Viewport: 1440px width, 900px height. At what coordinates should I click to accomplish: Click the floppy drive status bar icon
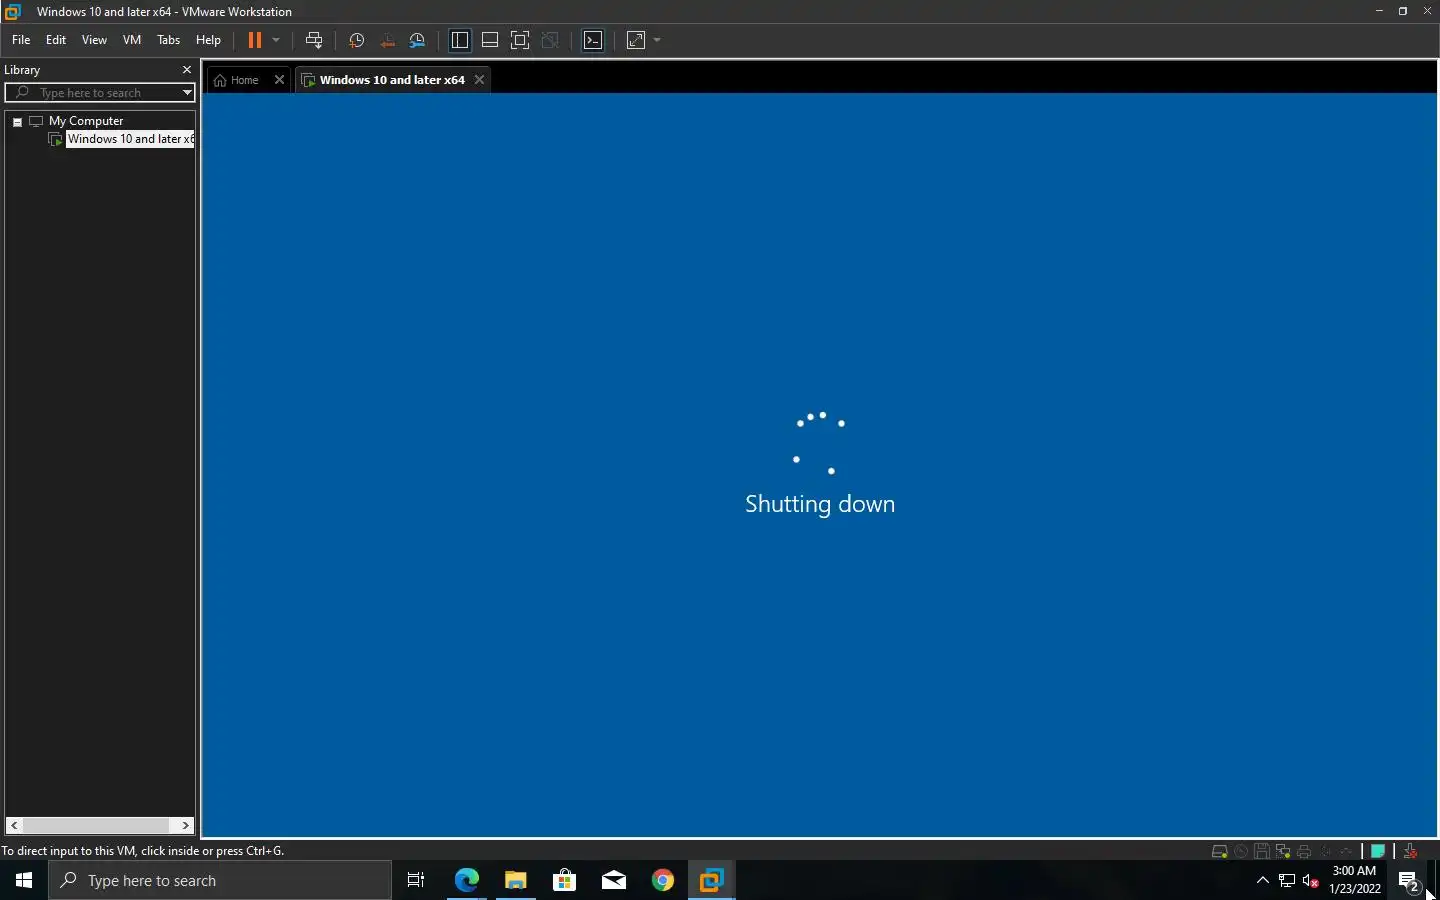[x=1262, y=852]
